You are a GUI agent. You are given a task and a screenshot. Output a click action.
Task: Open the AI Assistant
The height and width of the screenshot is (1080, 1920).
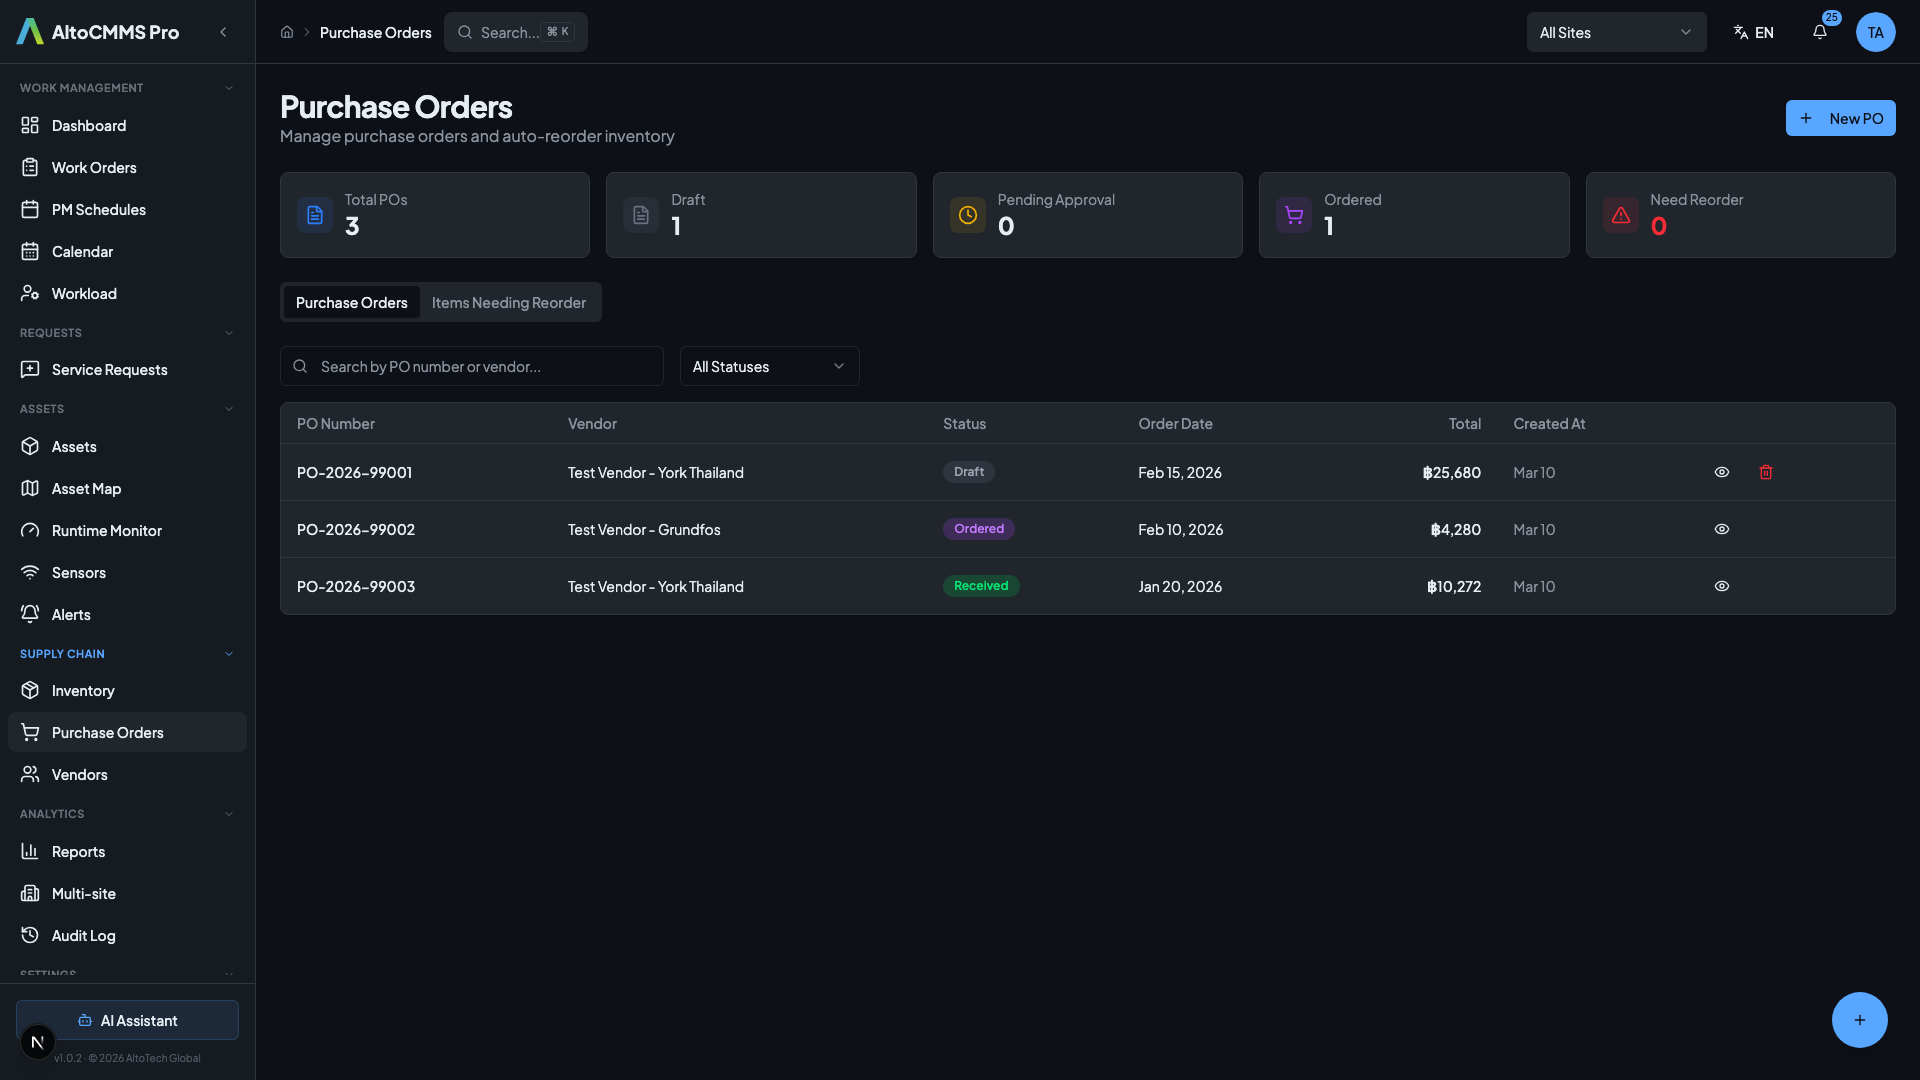(127, 1020)
